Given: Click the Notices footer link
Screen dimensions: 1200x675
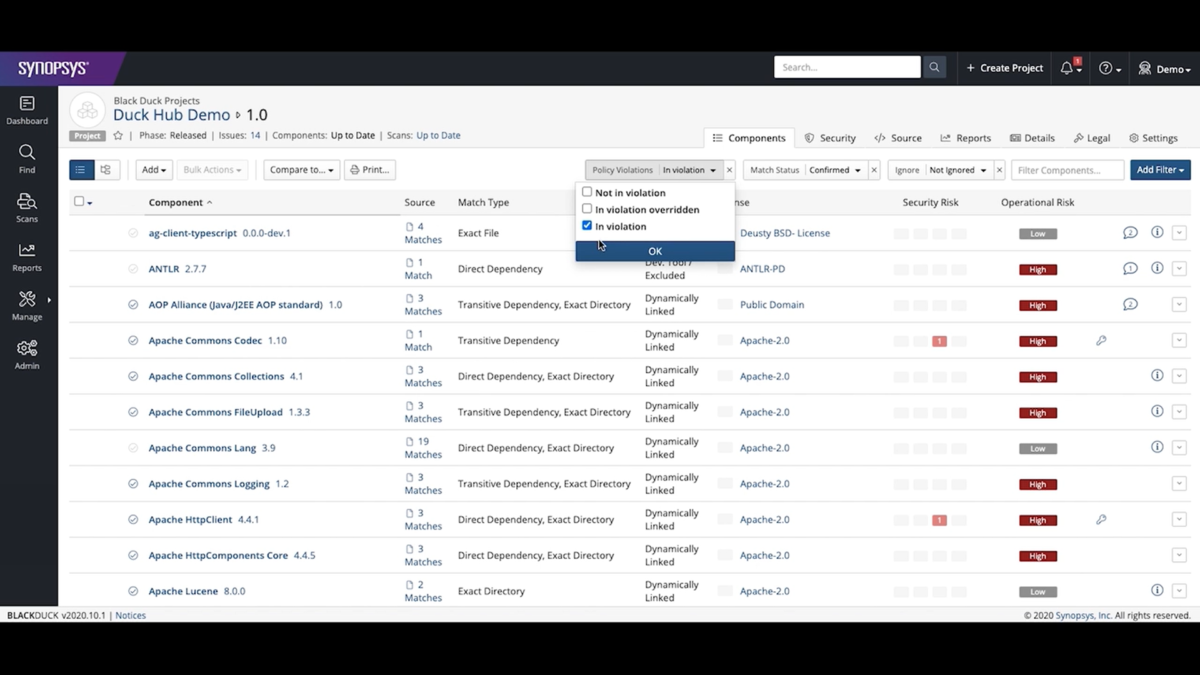Looking at the screenshot, I should point(130,615).
